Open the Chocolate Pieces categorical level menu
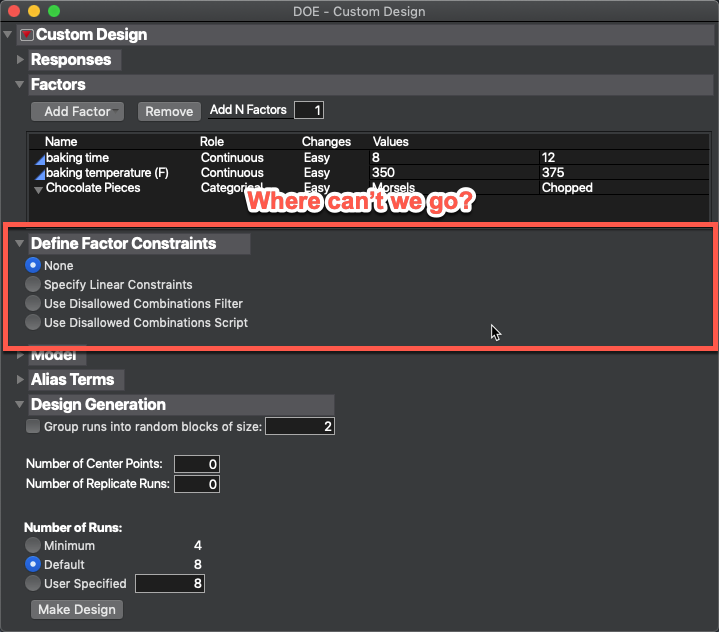Screen dimensions: 719x632 point(39,190)
